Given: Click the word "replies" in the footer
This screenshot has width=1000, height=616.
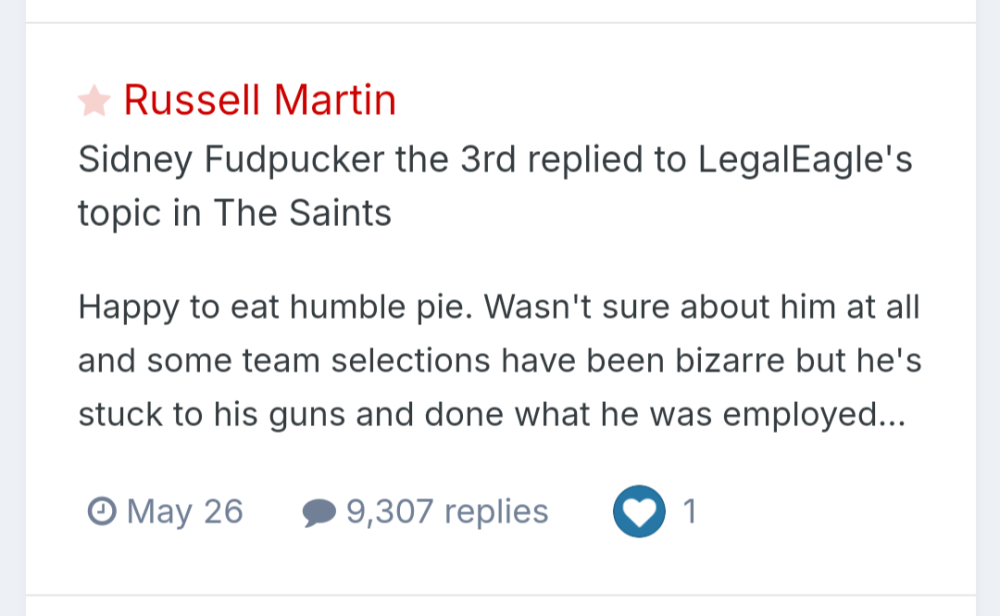Looking at the screenshot, I should 496,512.
